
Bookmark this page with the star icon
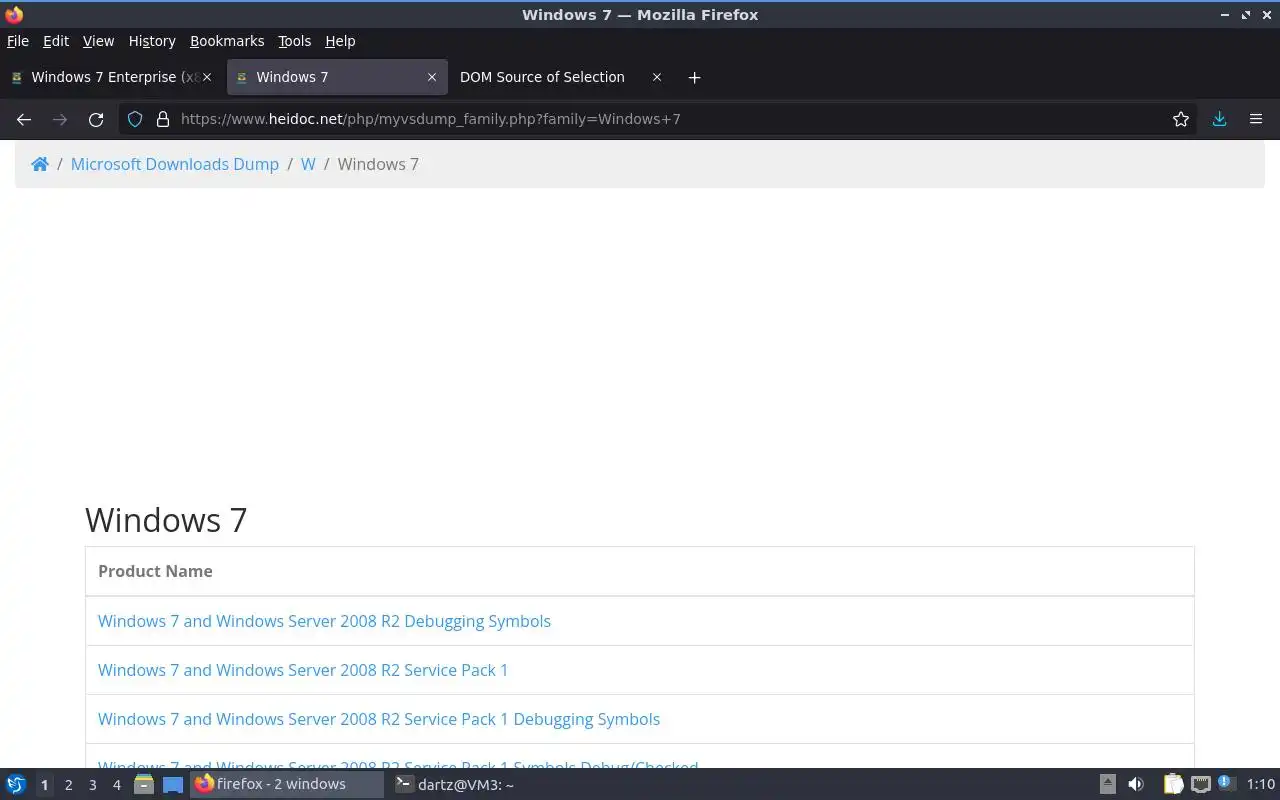coord(1181,119)
